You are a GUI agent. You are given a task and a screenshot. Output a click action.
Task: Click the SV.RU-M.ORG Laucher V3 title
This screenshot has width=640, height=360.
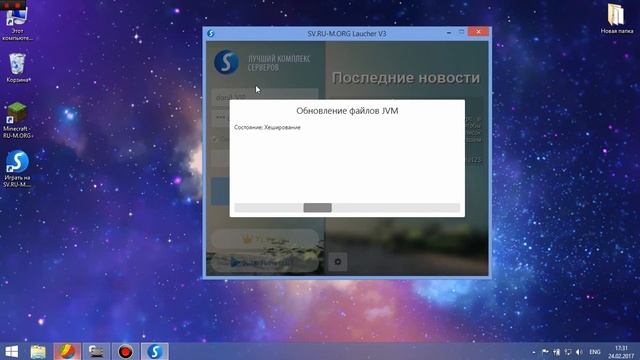(347, 33)
